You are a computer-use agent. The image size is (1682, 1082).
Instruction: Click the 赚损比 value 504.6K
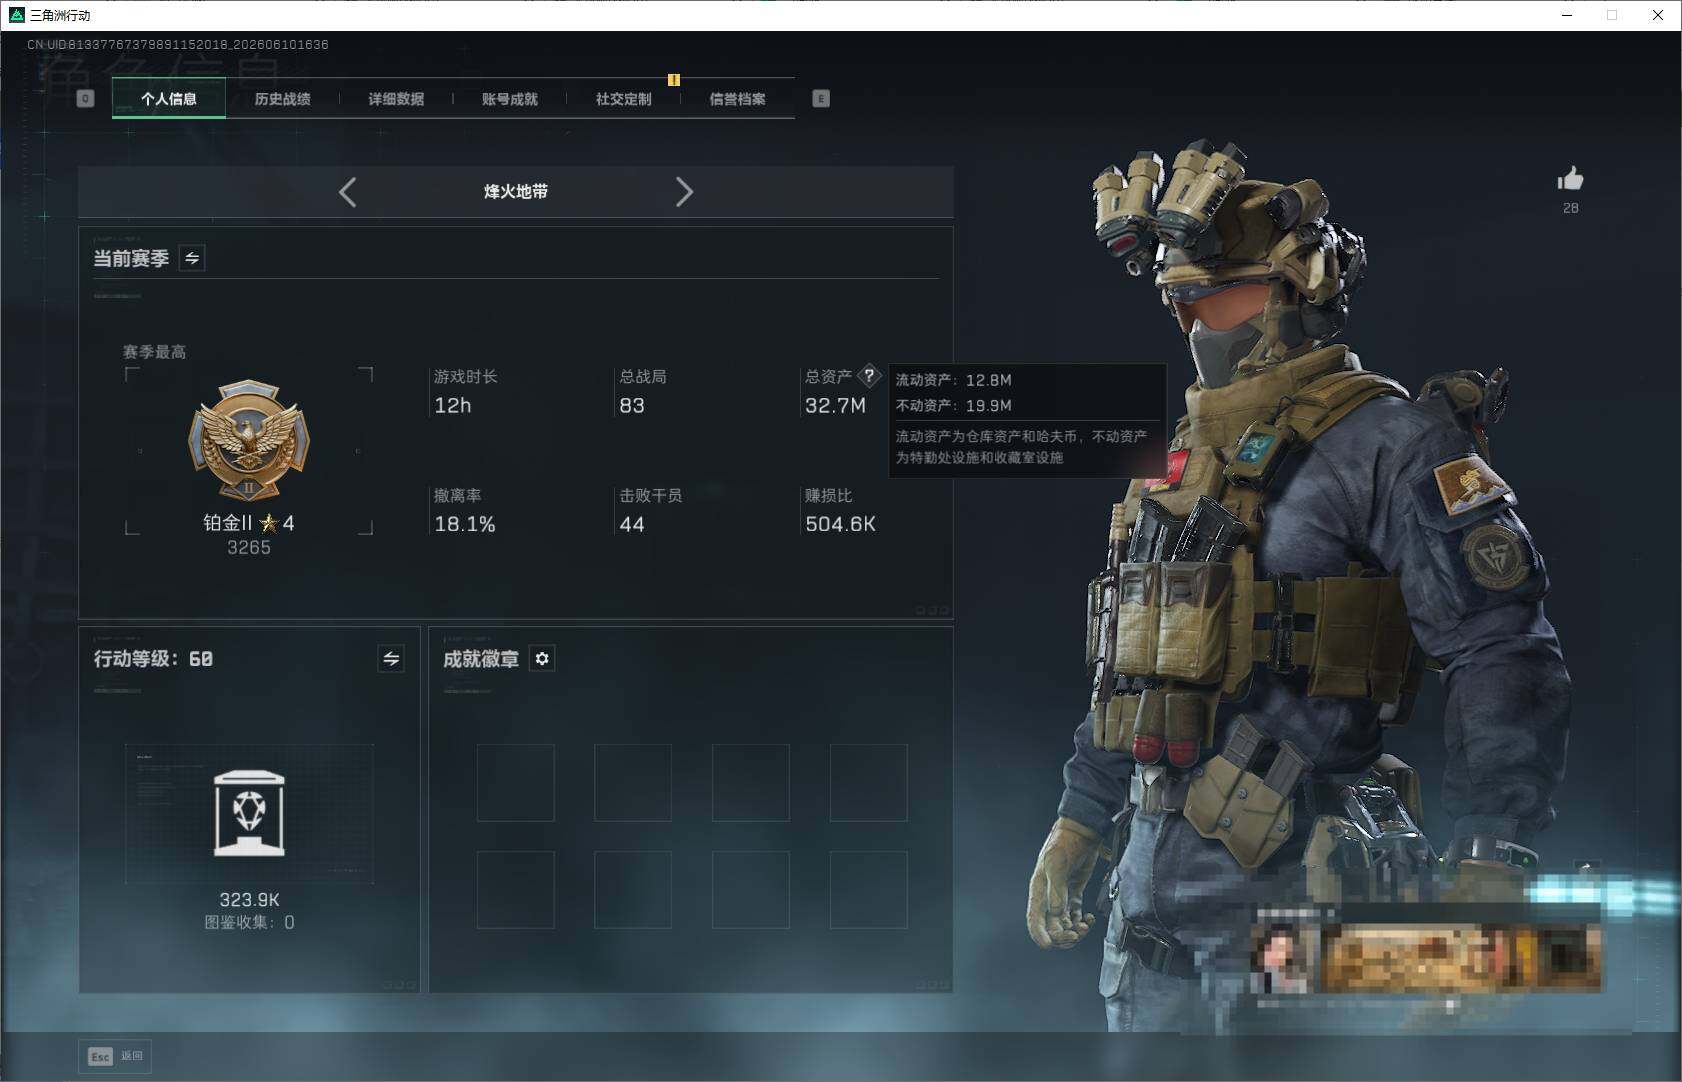[x=840, y=524]
